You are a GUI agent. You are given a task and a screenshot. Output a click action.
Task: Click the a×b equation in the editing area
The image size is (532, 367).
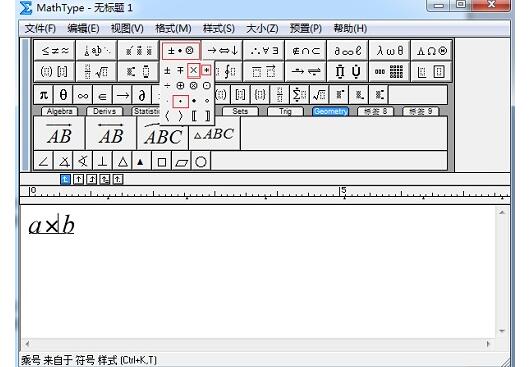[52, 225]
